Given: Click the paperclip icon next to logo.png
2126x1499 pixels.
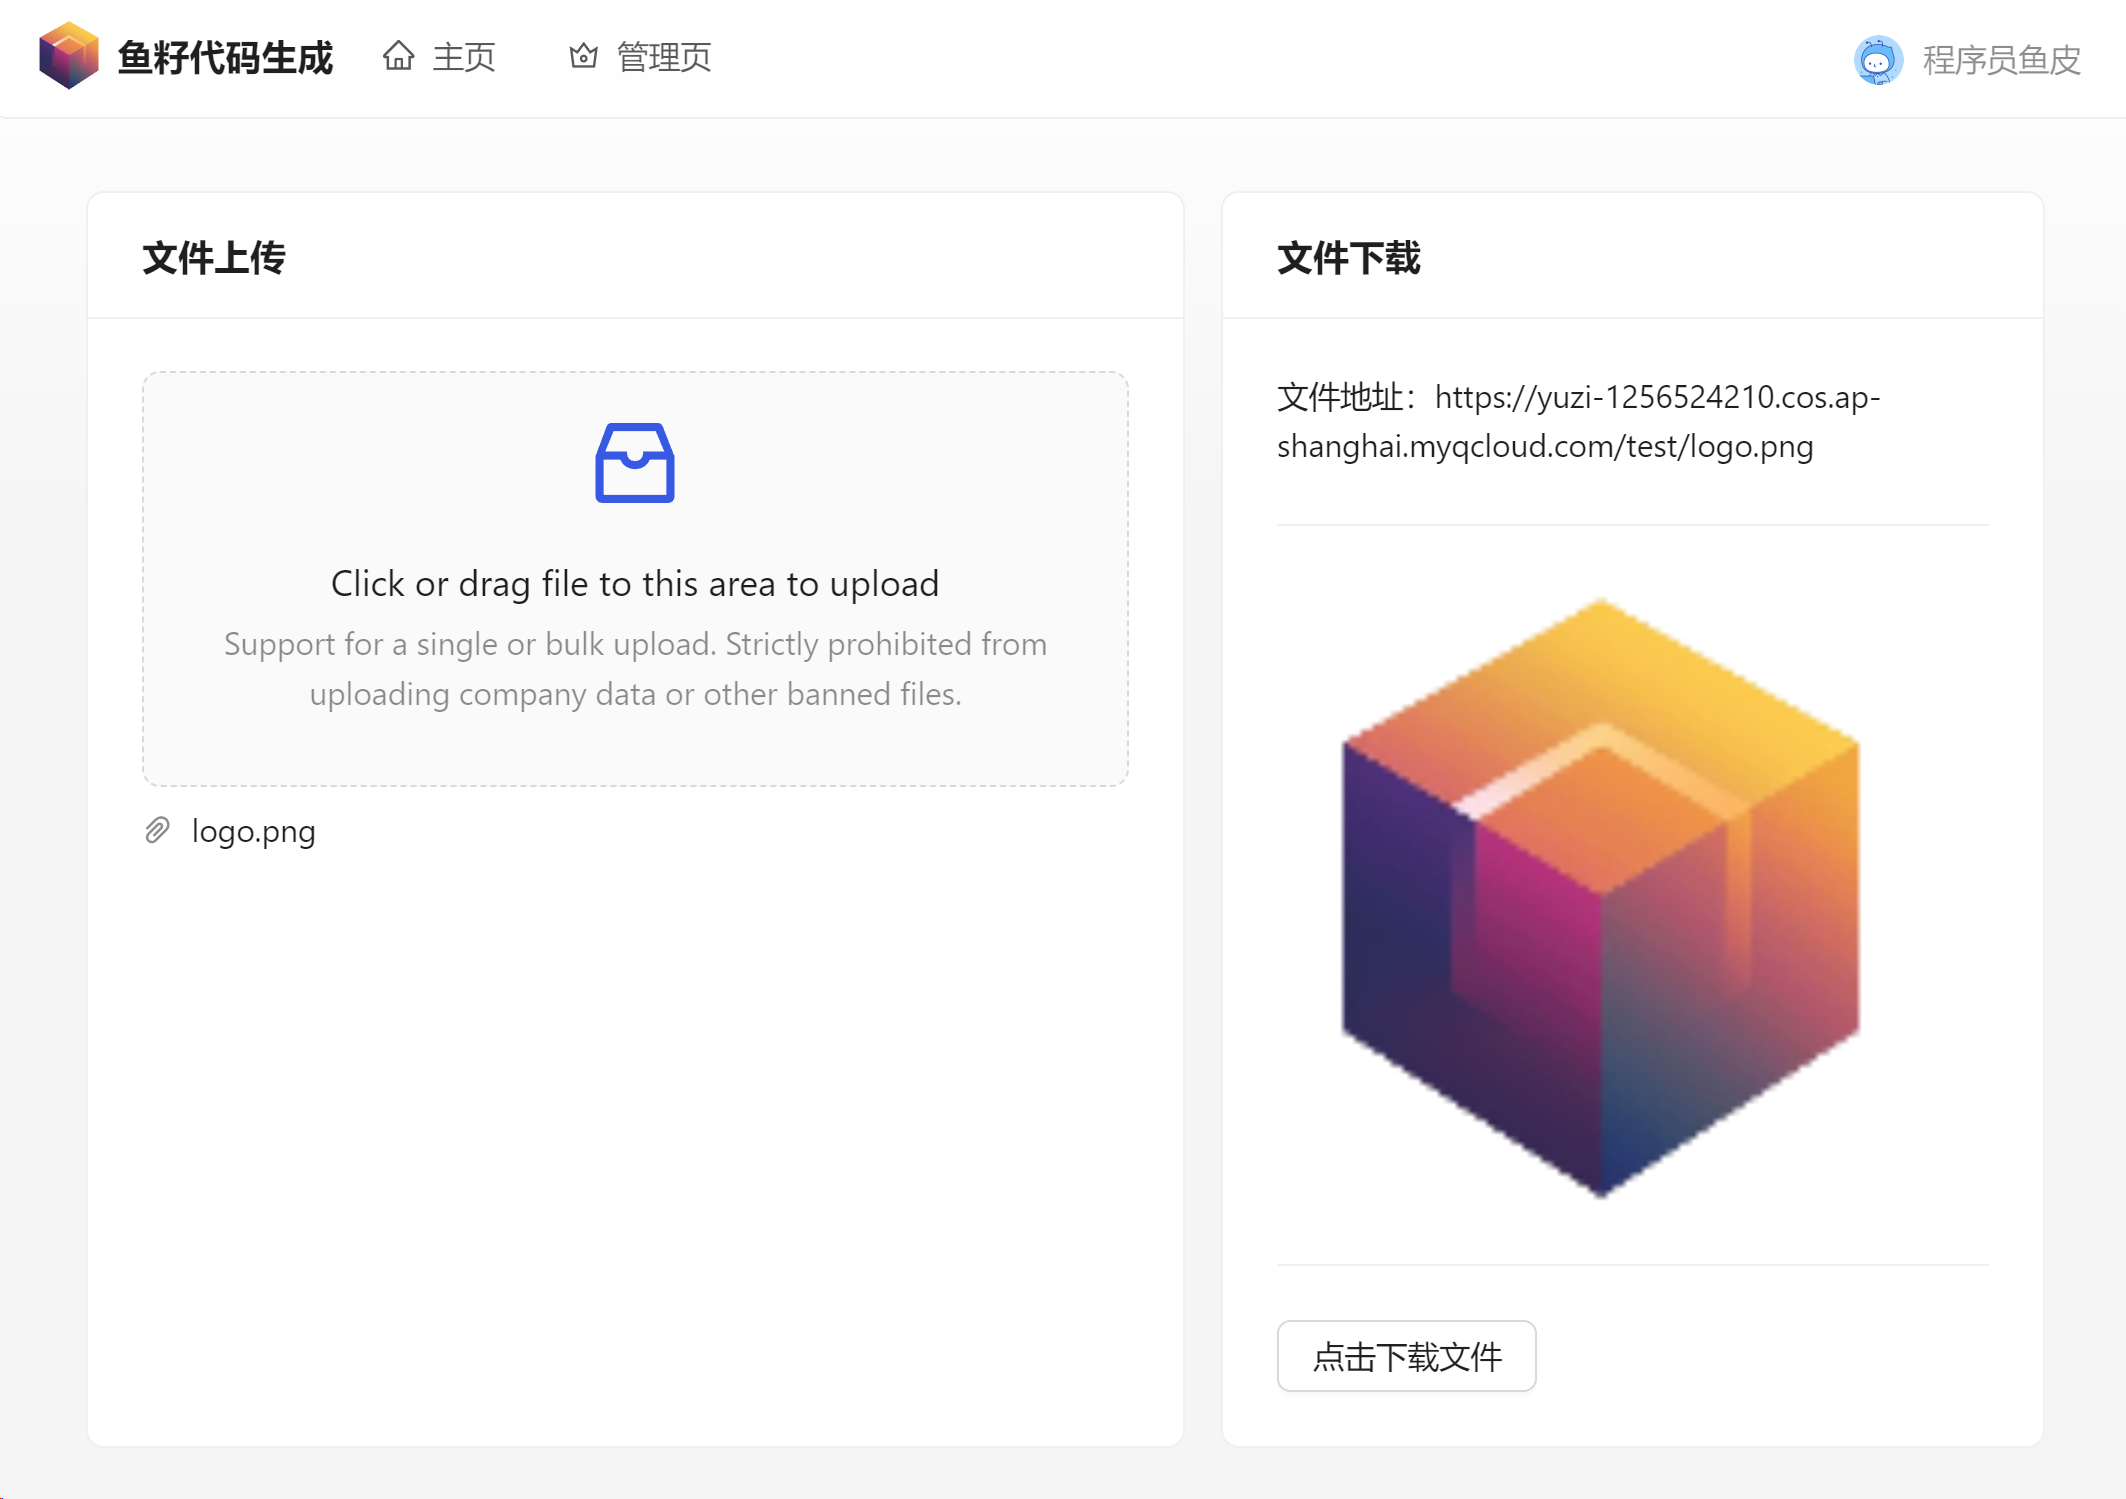Looking at the screenshot, I should pos(157,830).
